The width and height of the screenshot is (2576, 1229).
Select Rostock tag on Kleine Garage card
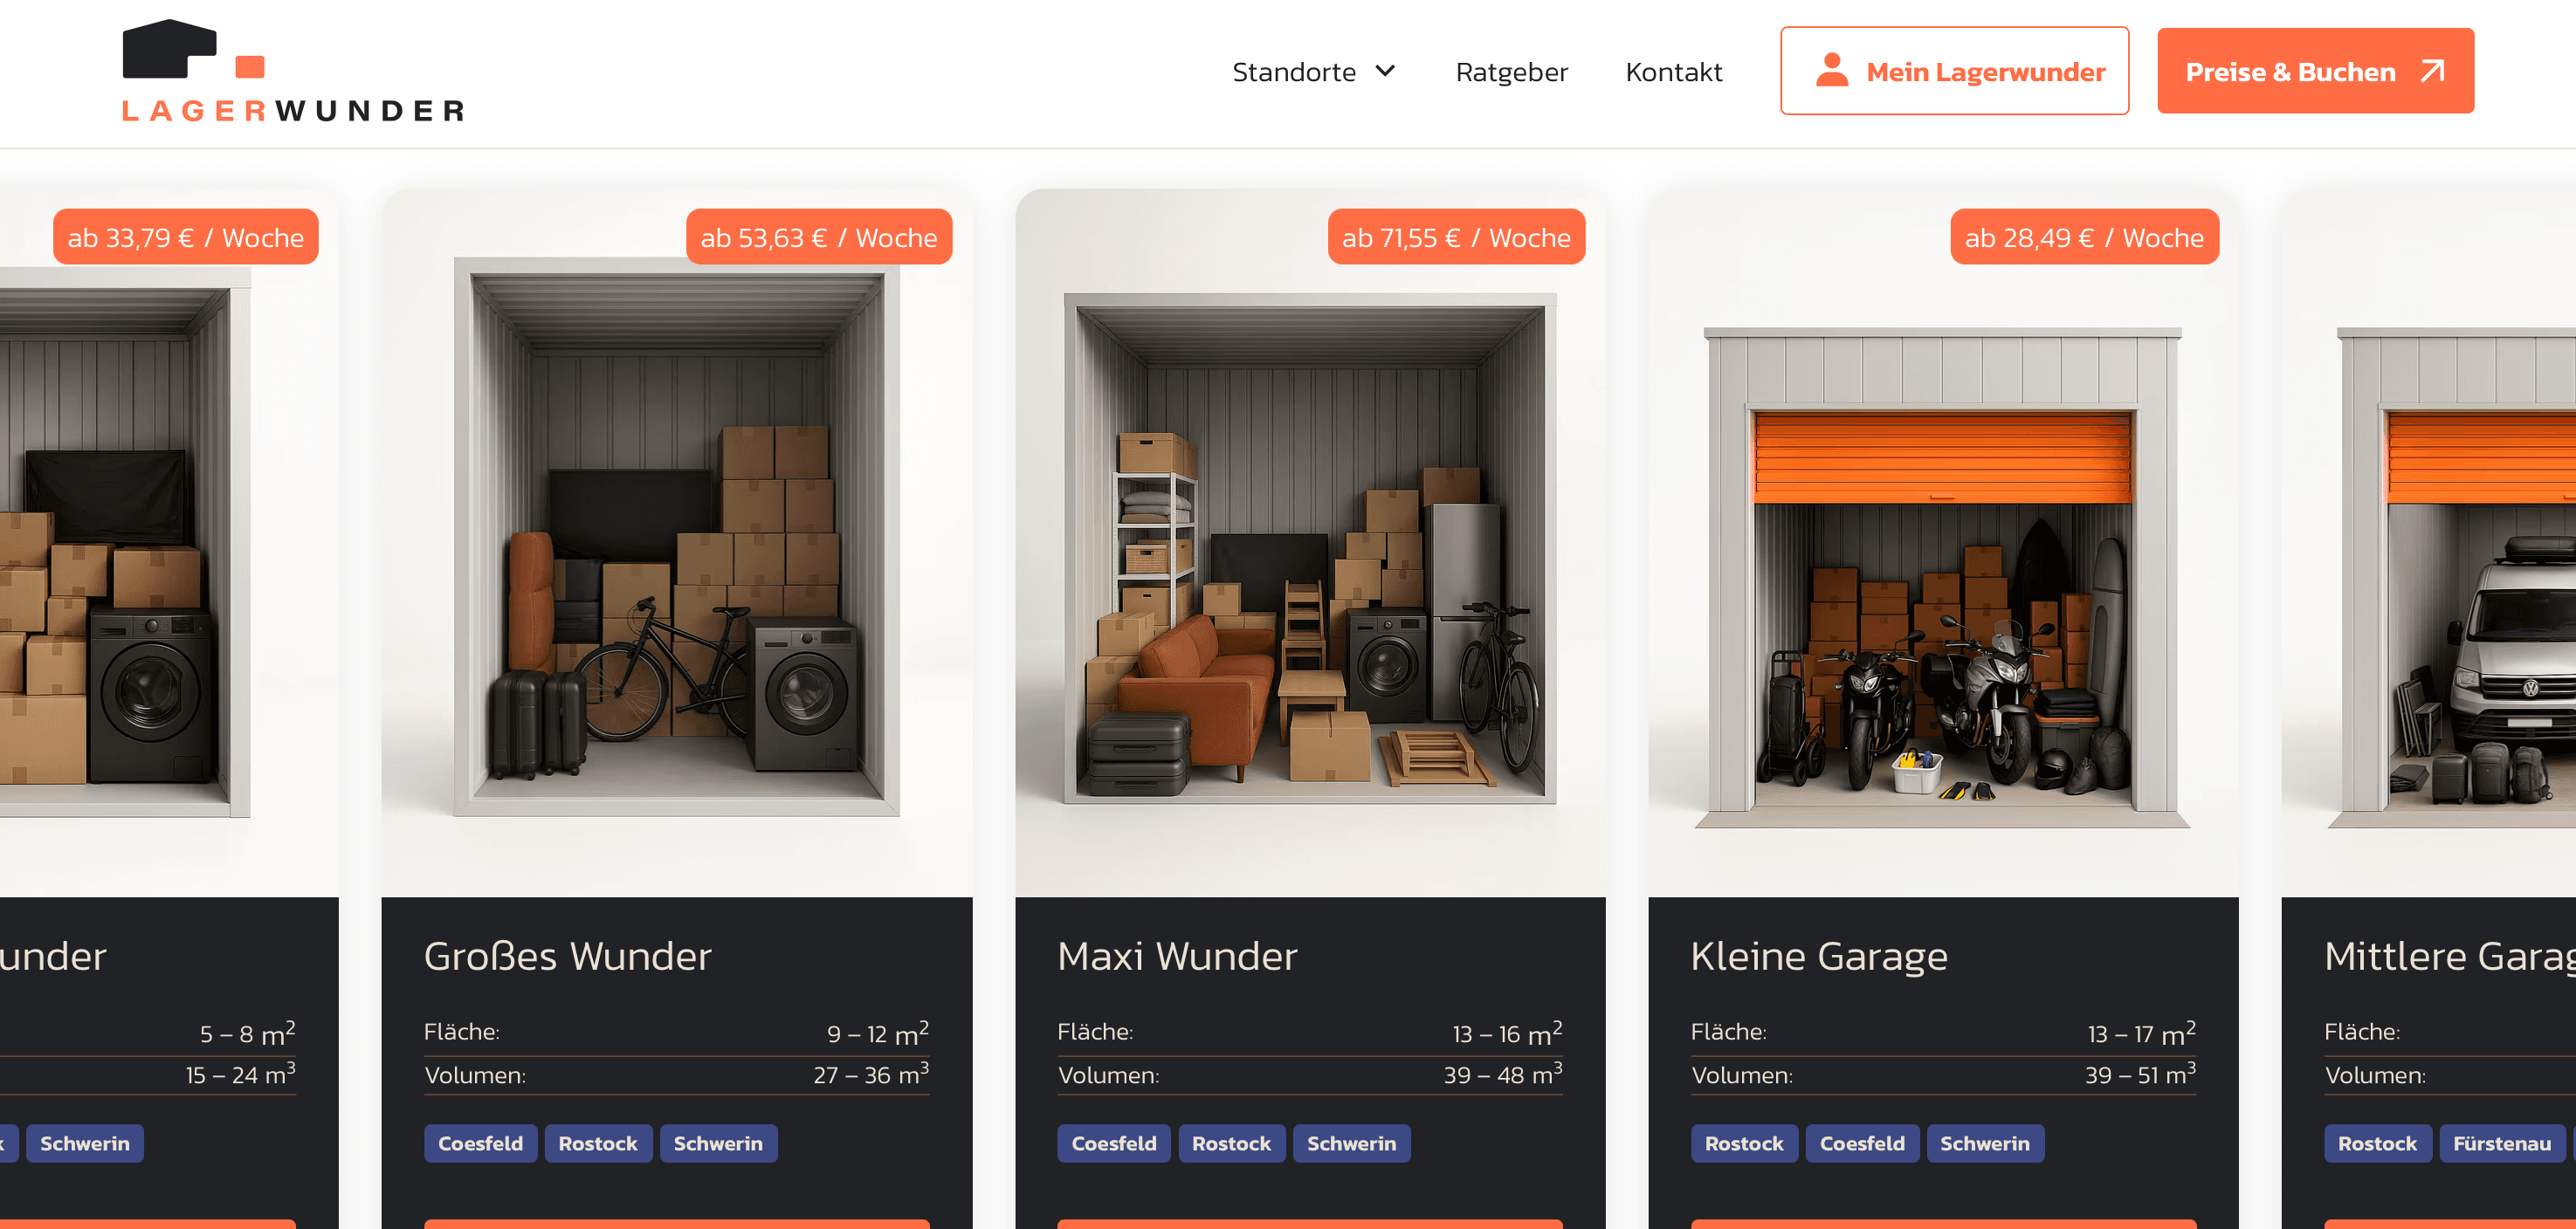pos(1744,1143)
